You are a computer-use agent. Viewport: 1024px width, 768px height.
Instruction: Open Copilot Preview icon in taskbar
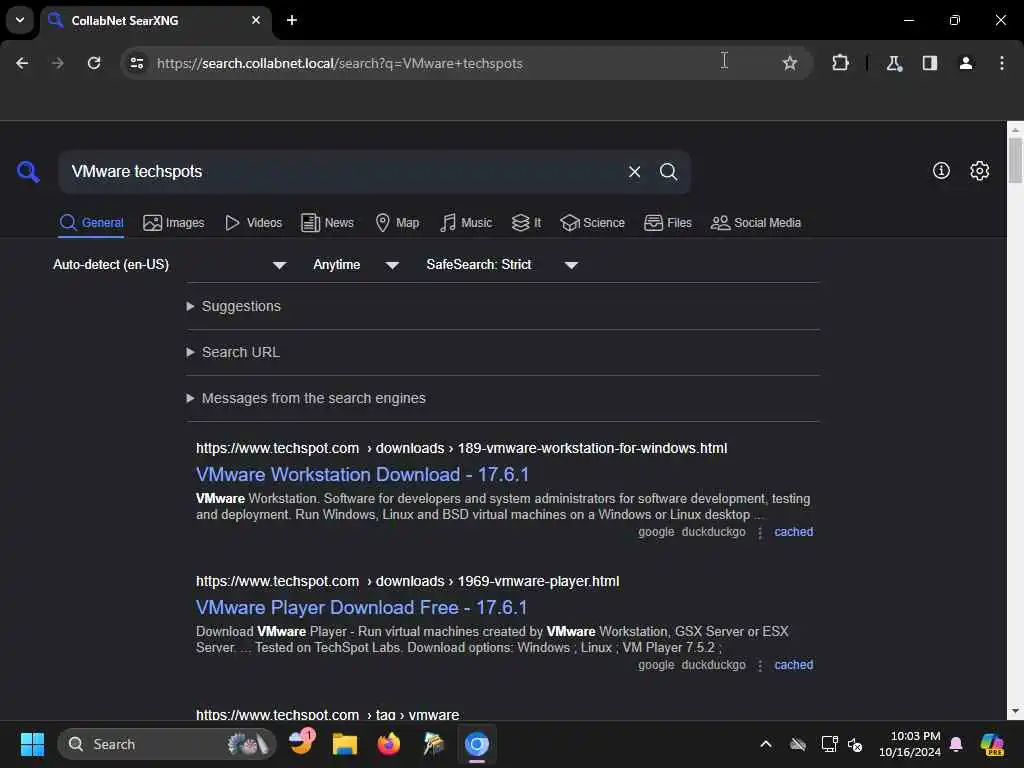(x=992, y=744)
